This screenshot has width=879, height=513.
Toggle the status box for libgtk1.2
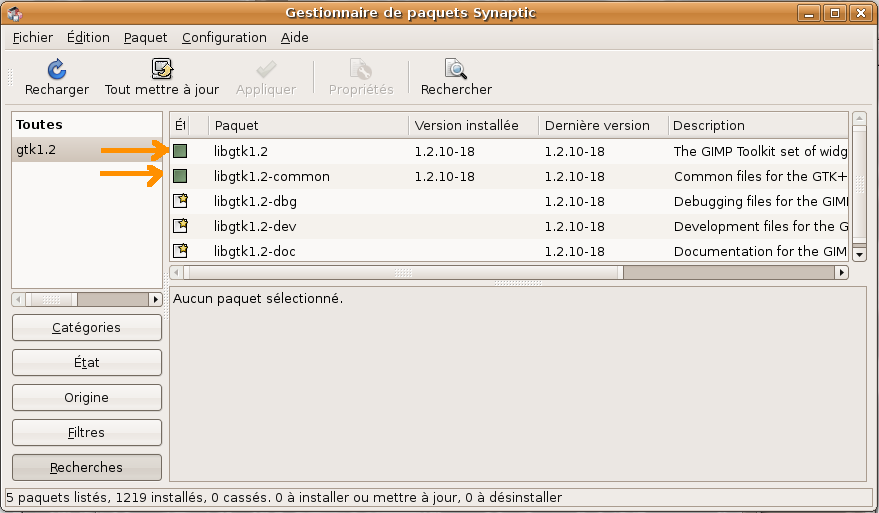[x=180, y=151]
